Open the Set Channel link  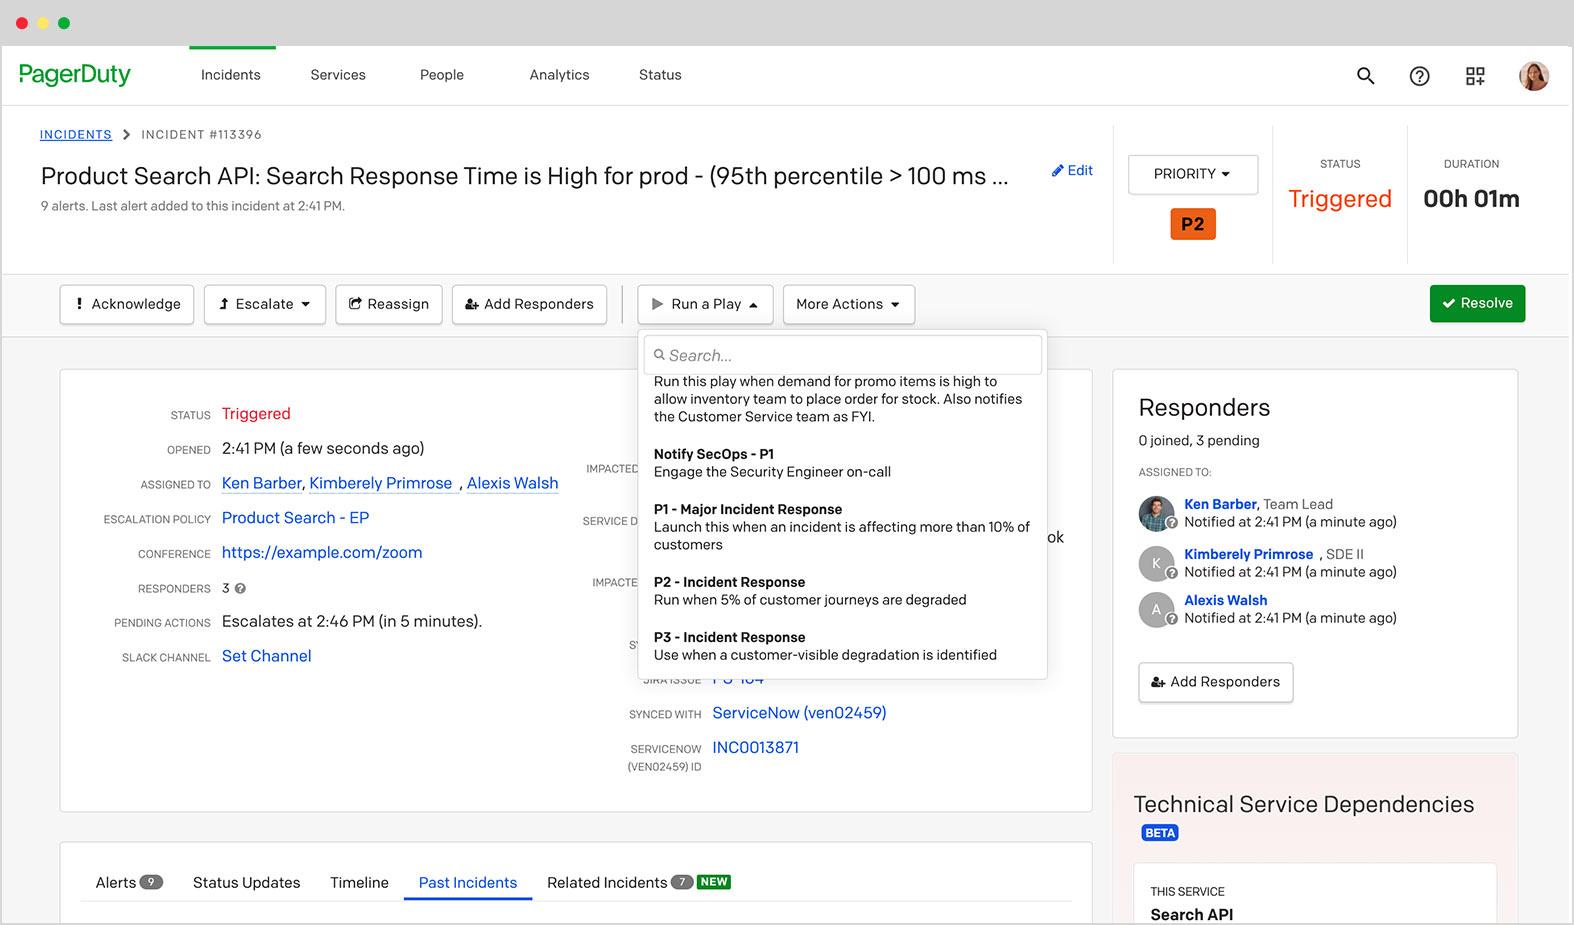point(266,656)
